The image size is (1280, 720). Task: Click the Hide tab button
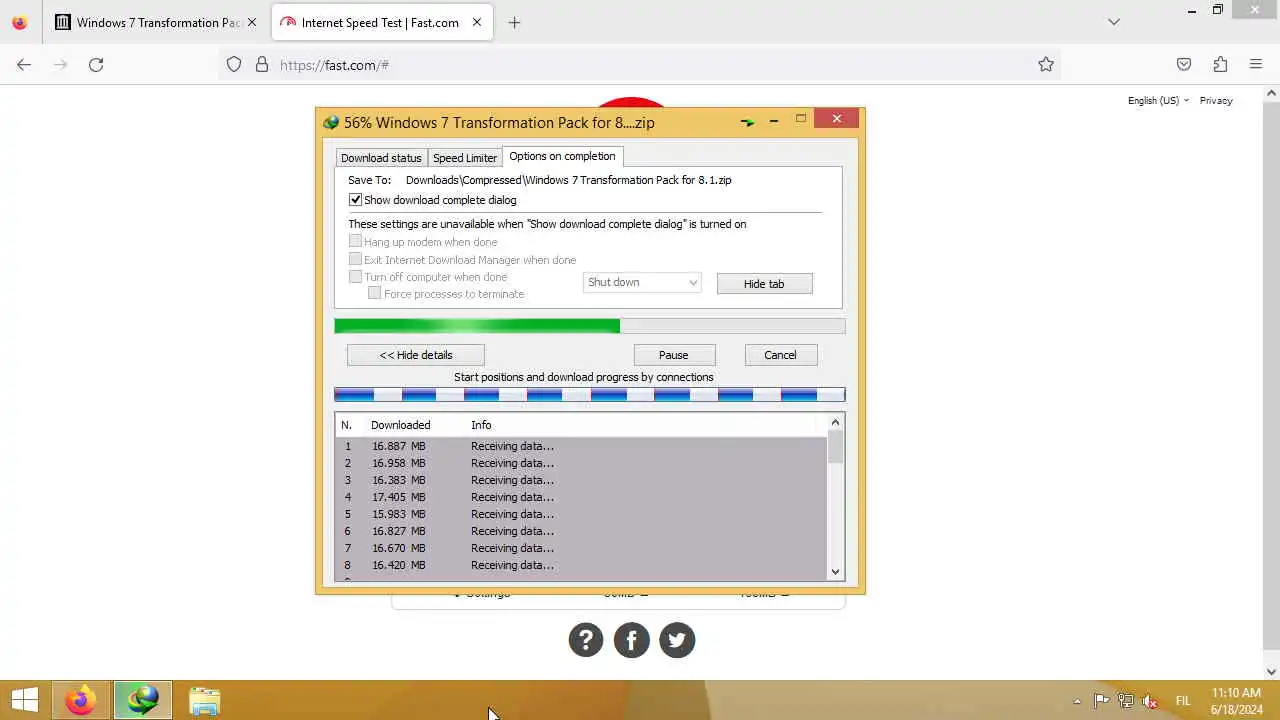[x=764, y=284]
